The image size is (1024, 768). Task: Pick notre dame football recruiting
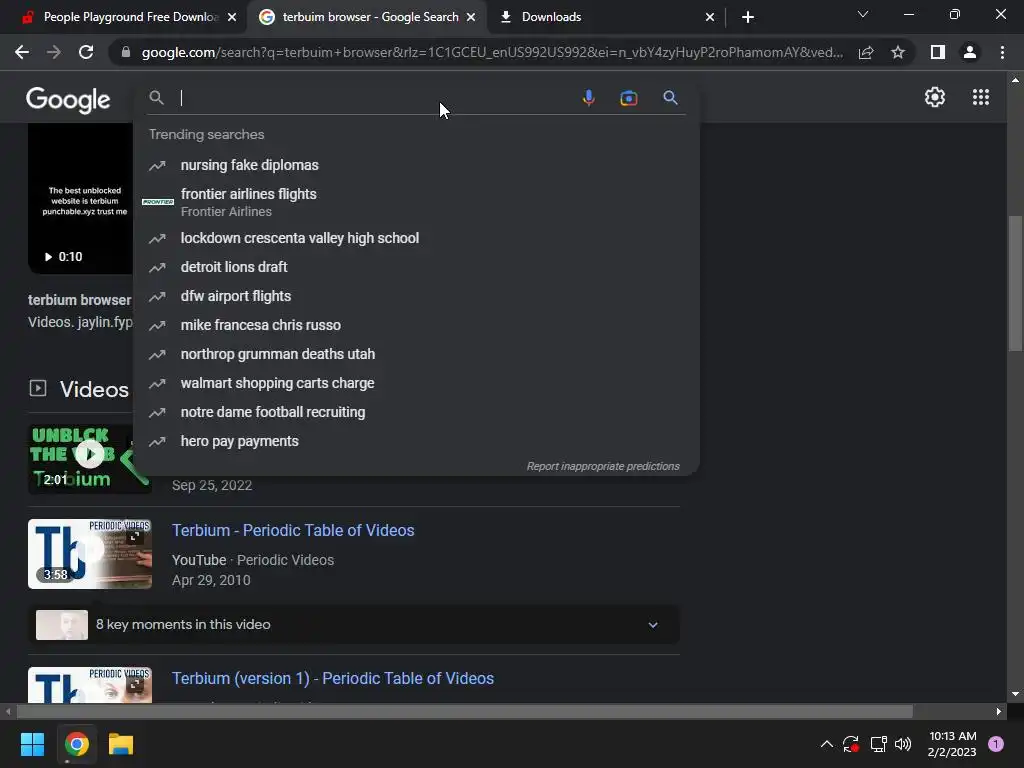pyautogui.click(x=416, y=412)
